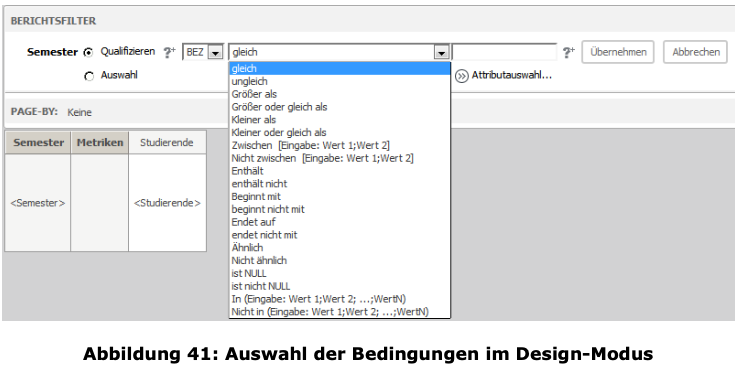
Task: Select 'endet nicht mit' option
Action: (339, 235)
